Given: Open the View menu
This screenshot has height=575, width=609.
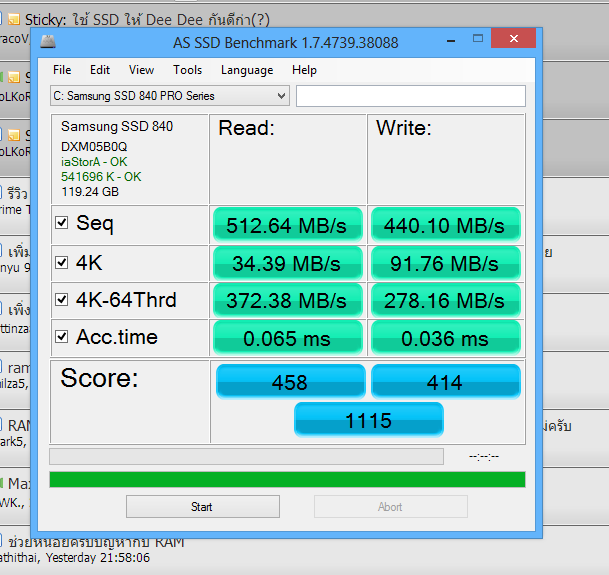Looking at the screenshot, I should (141, 70).
